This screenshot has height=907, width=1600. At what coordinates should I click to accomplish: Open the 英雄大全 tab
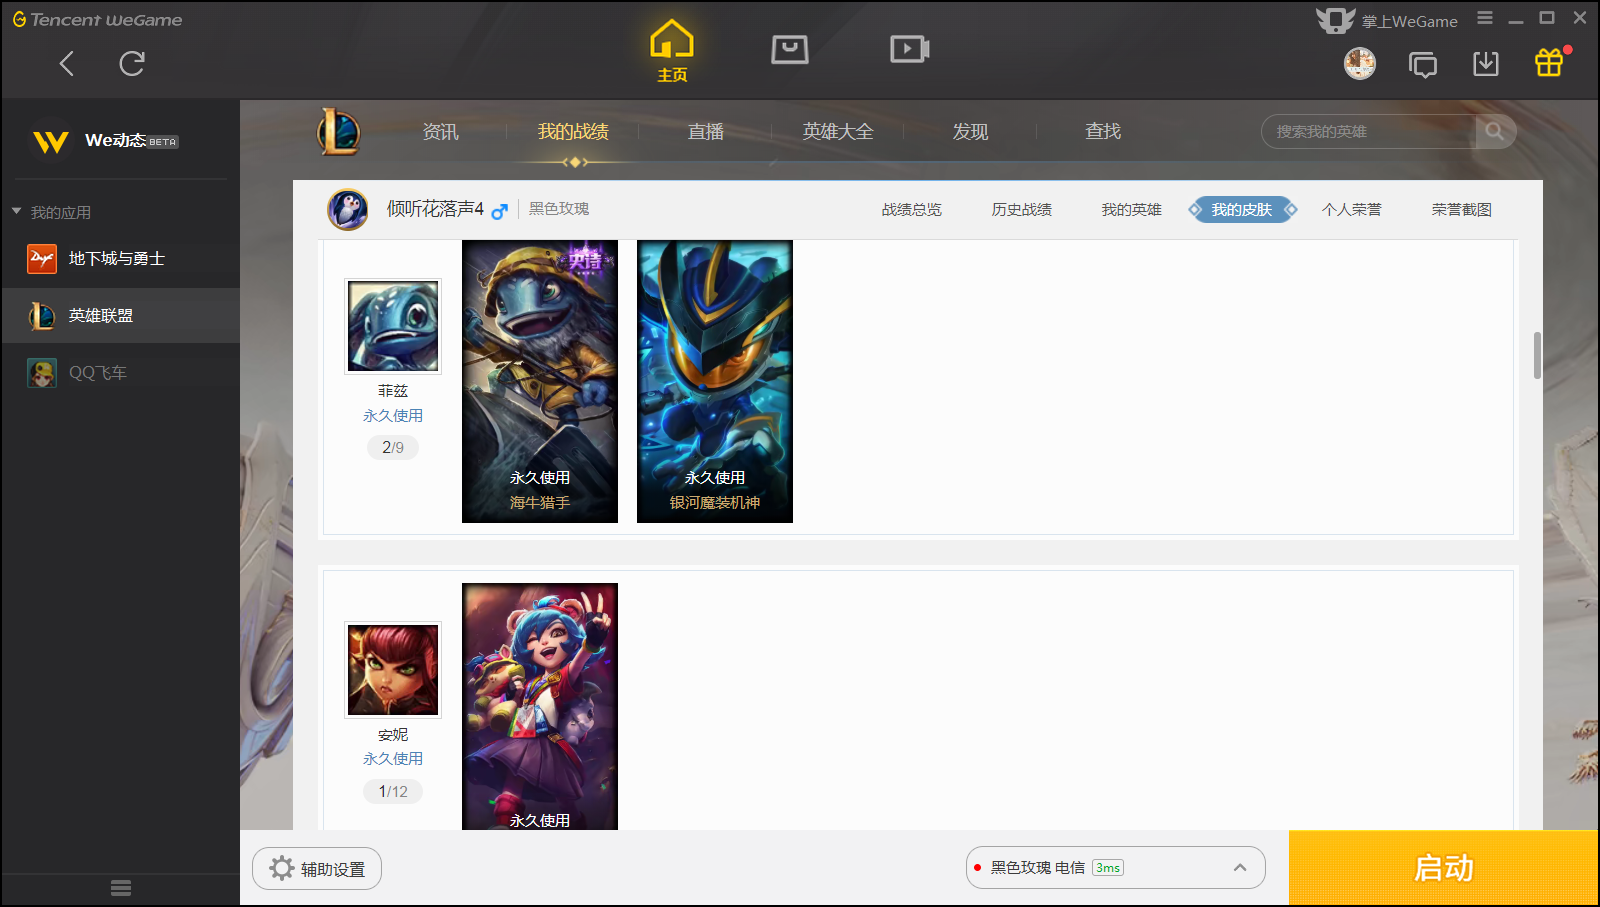point(838,132)
